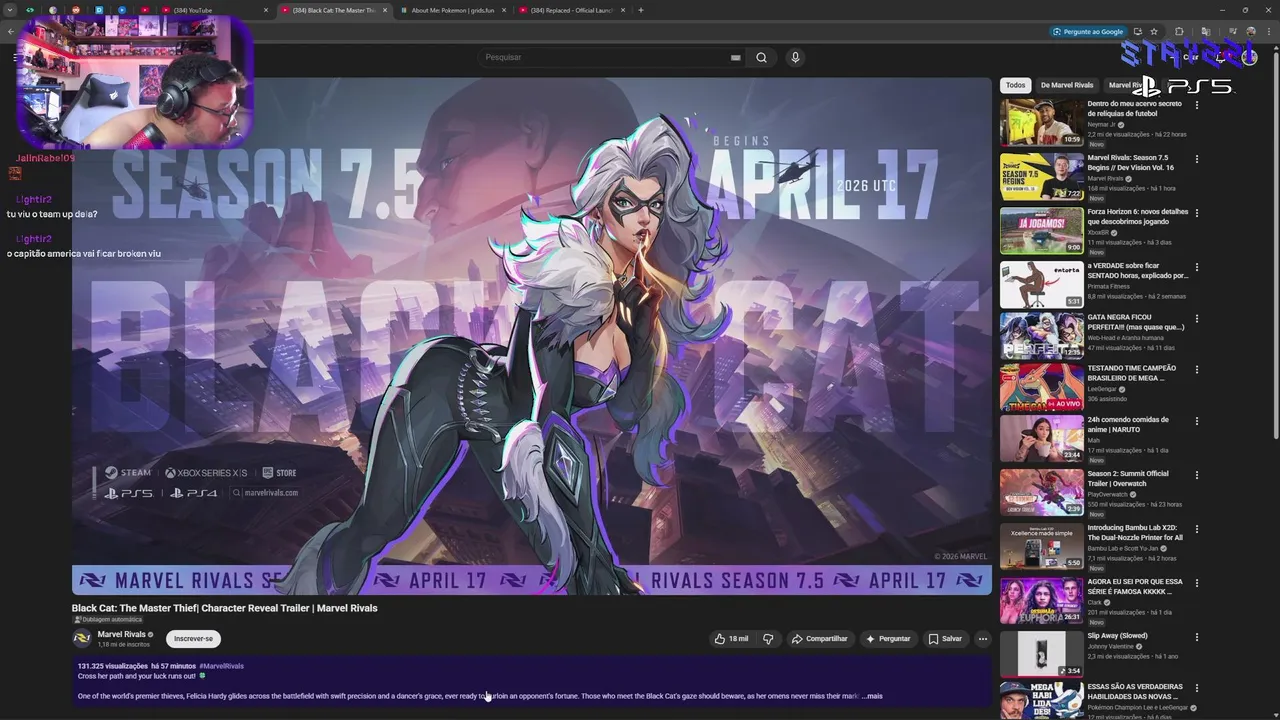Like the video with 18 mil thumbs-up
This screenshot has height=720, width=1280.
(731, 638)
